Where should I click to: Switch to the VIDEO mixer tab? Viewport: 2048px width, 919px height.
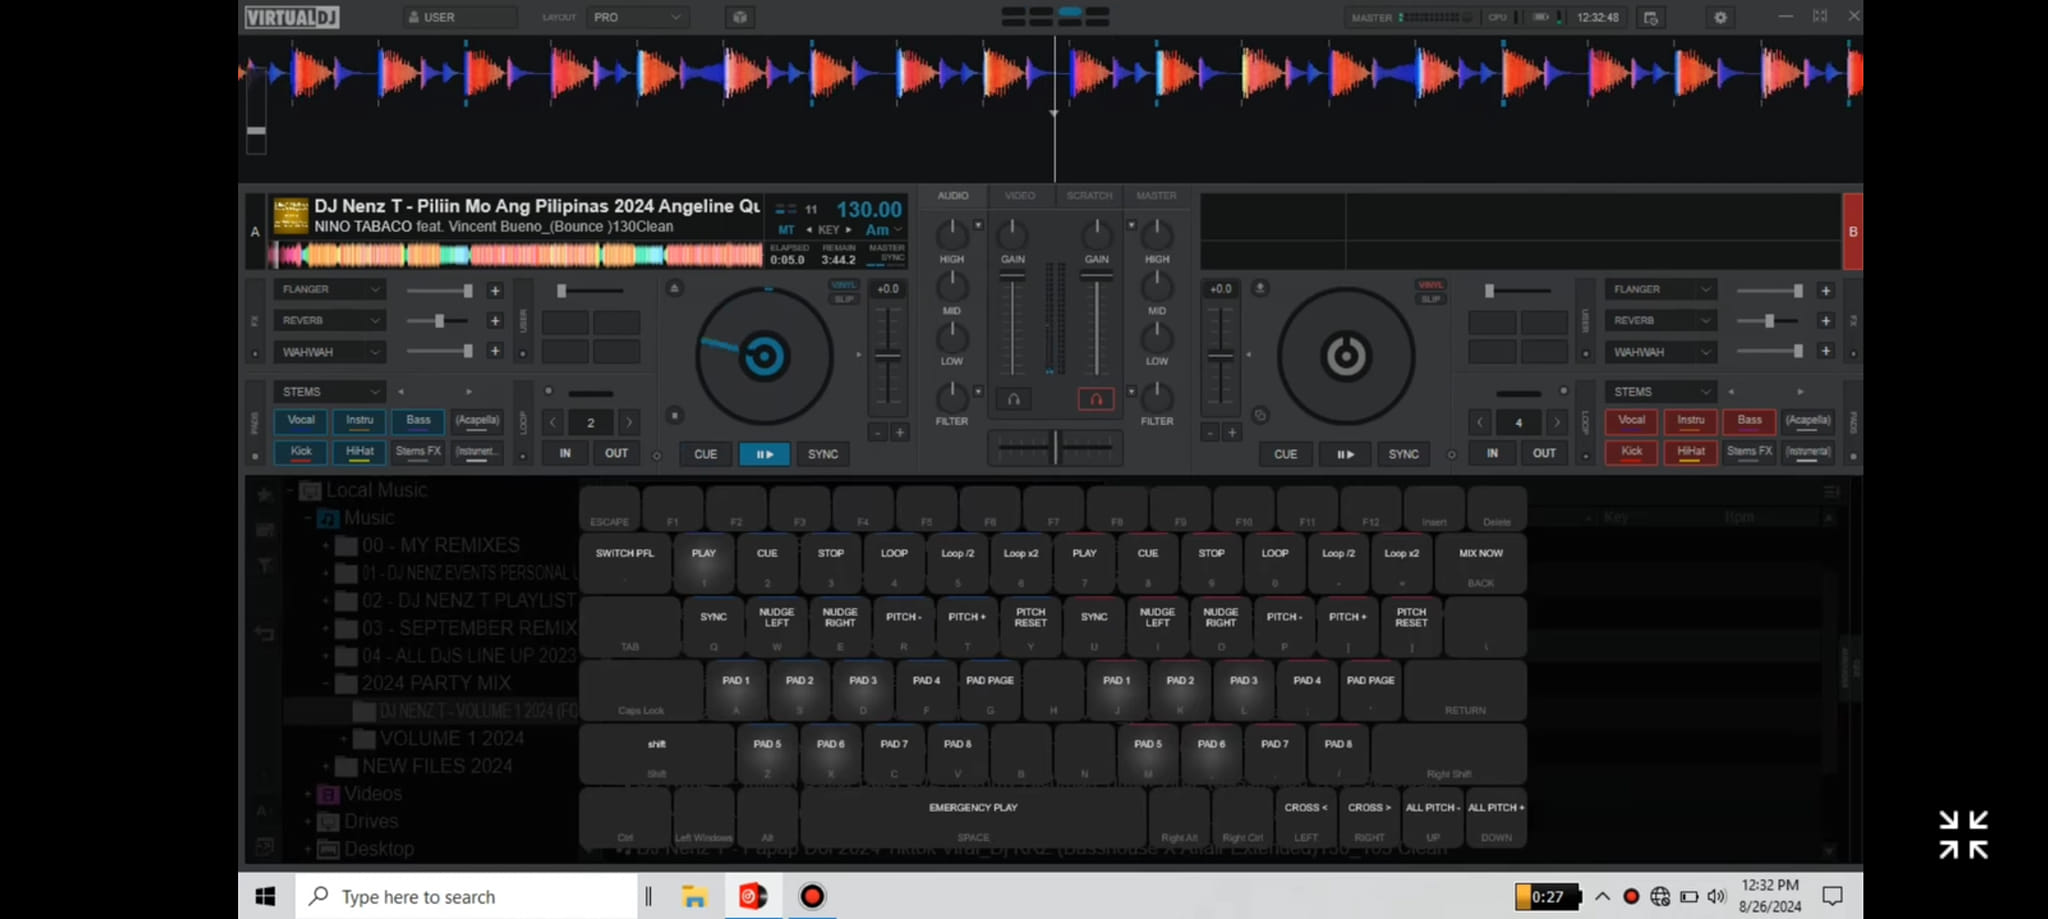[x=1019, y=196]
